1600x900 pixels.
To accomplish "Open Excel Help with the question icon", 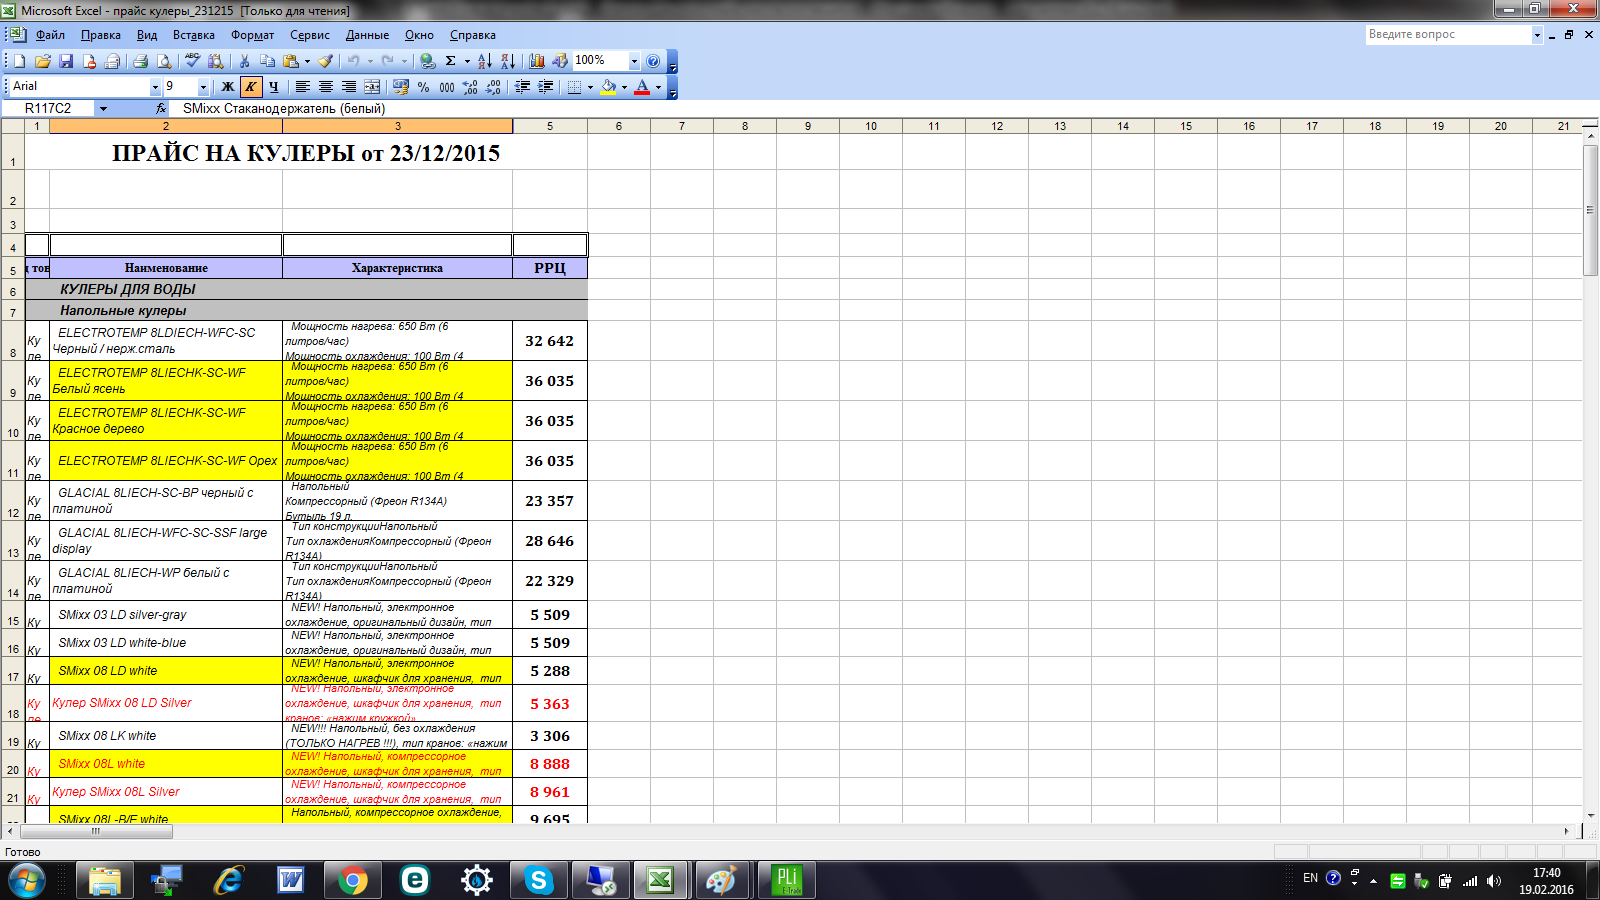I will click(653, 61).
